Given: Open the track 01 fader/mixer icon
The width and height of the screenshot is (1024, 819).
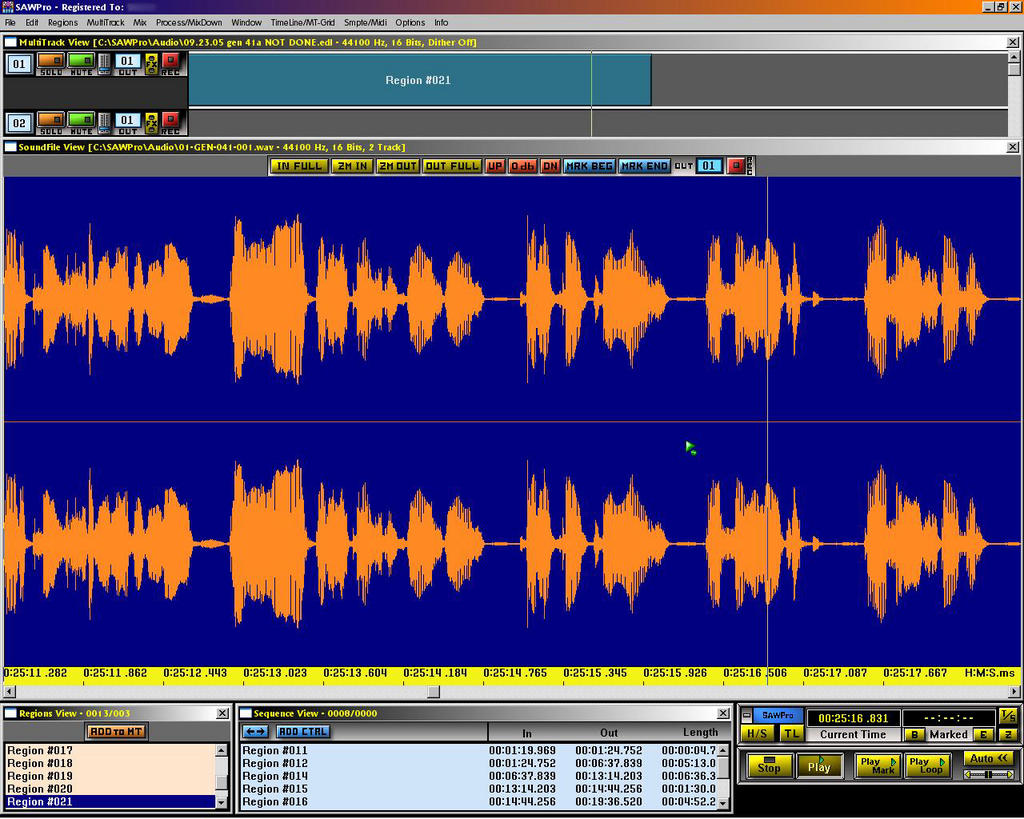Looking at the screenshot, I should (x=104, y=64).
